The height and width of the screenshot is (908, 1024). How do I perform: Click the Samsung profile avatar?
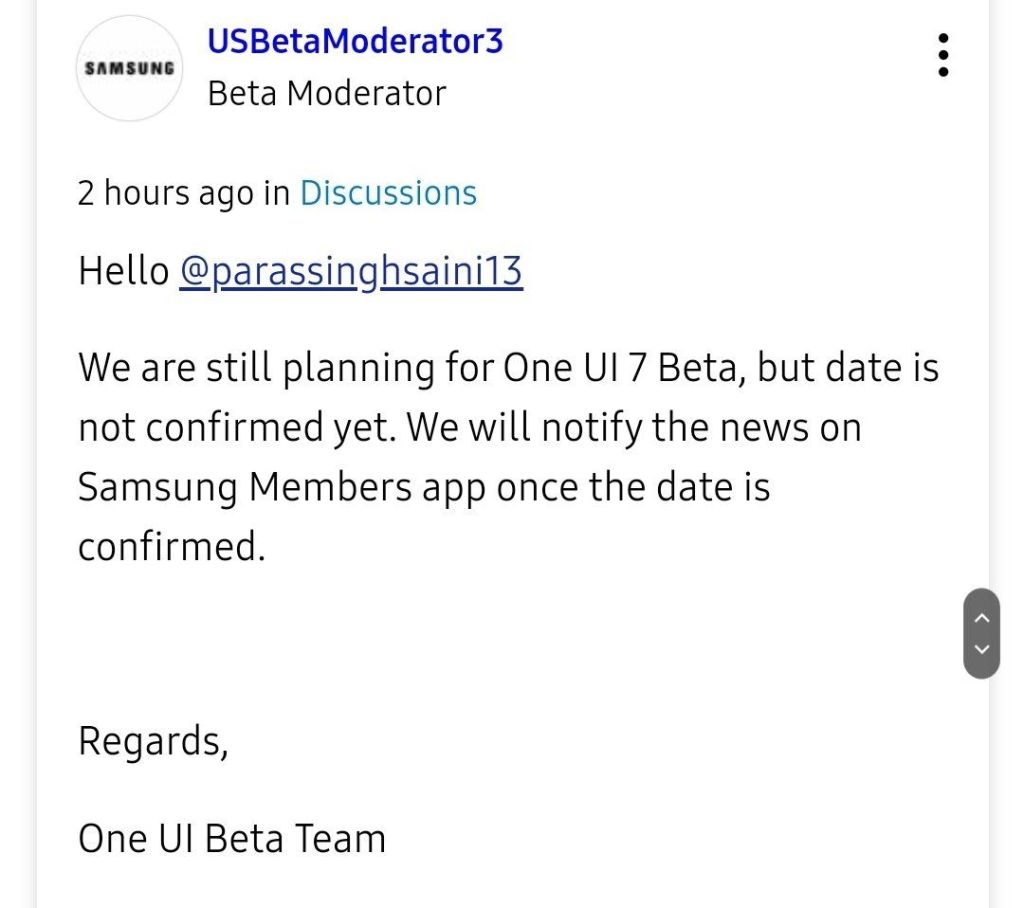point(129,69)
